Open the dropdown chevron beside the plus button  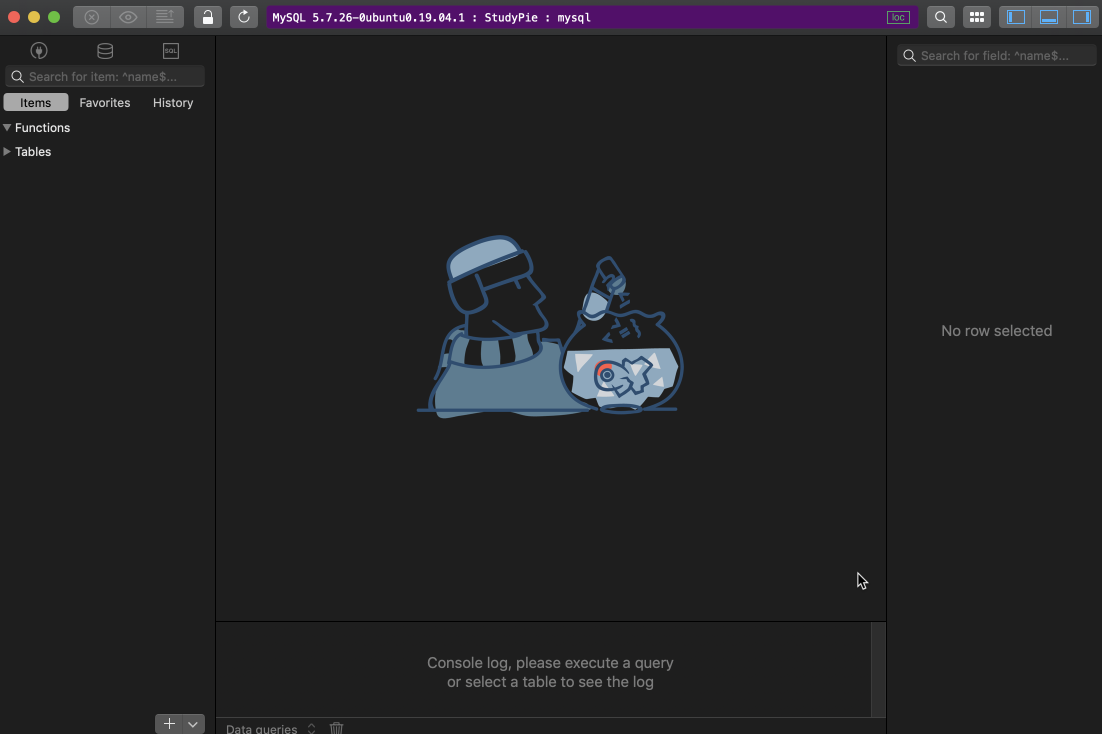pyautogui.click(x=194, y=723)
